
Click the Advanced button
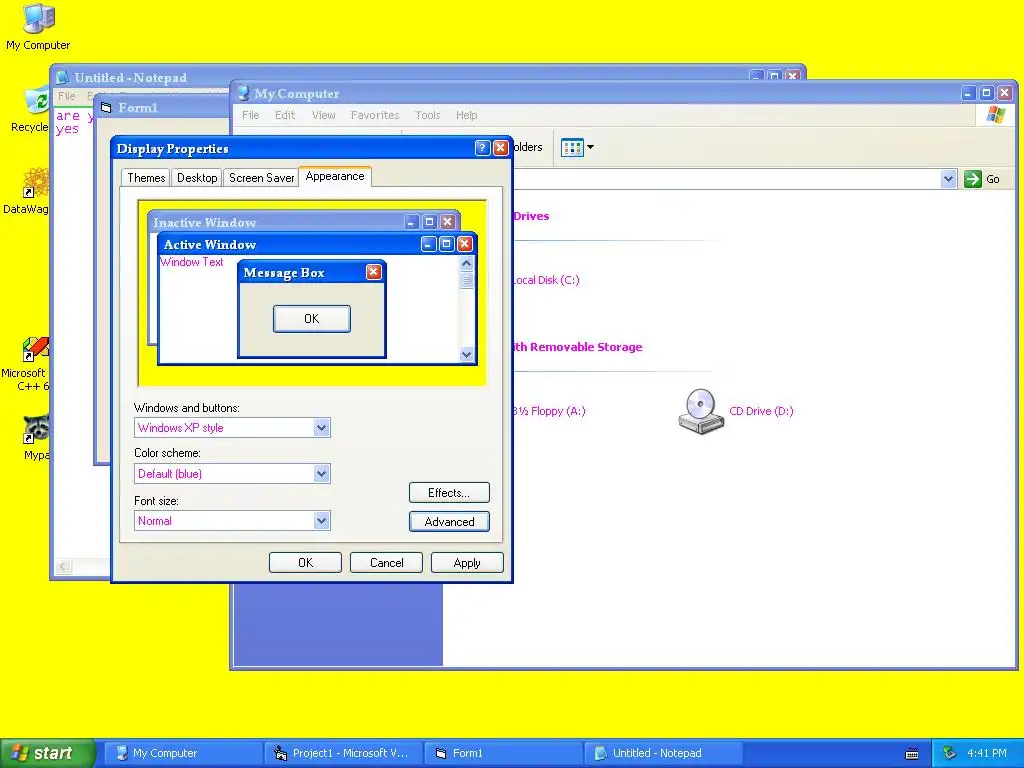[x=449, y=521]
